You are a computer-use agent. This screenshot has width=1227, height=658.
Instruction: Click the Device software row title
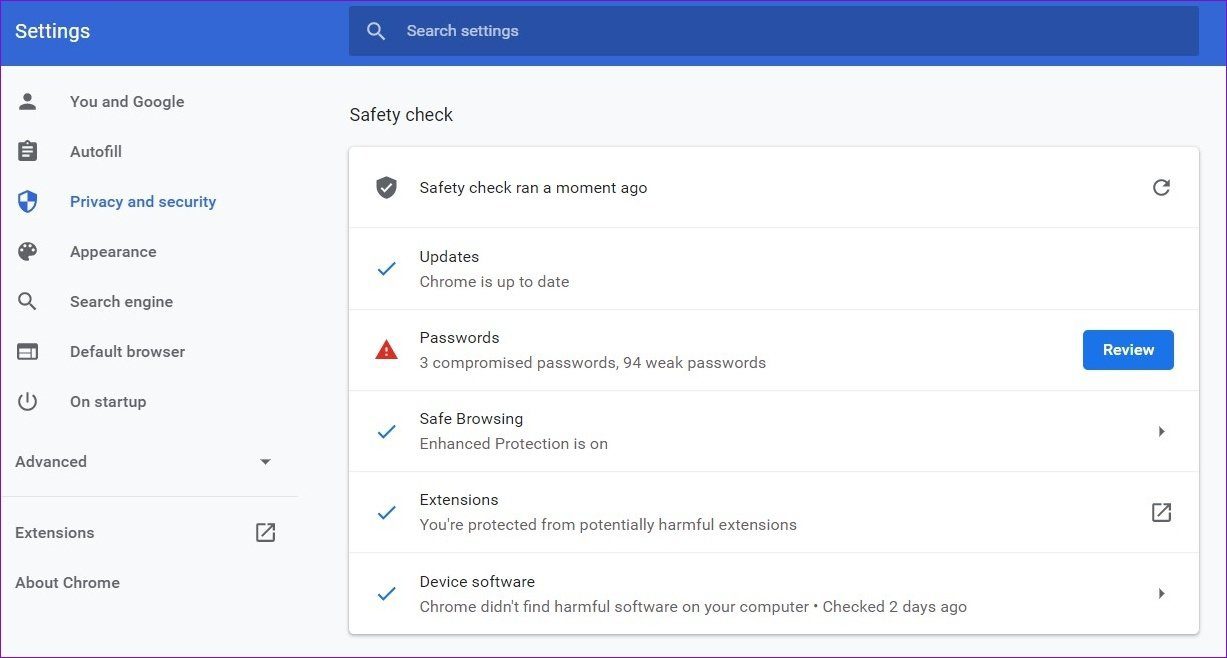pos(477,582)
